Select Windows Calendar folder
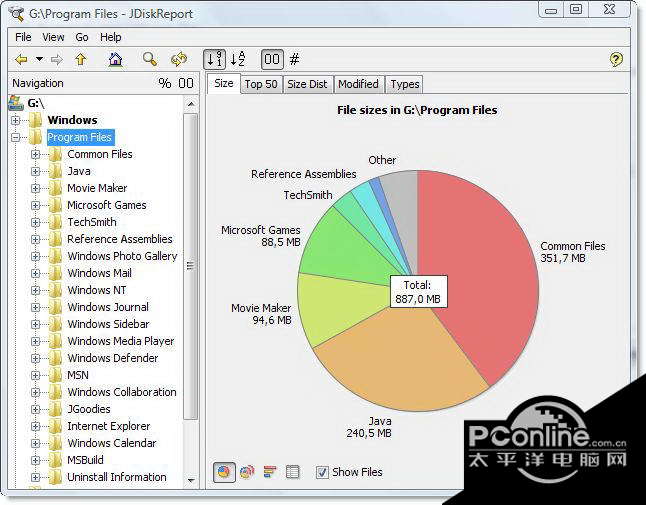Screen dimensions: 646x505 click(112, 443)
